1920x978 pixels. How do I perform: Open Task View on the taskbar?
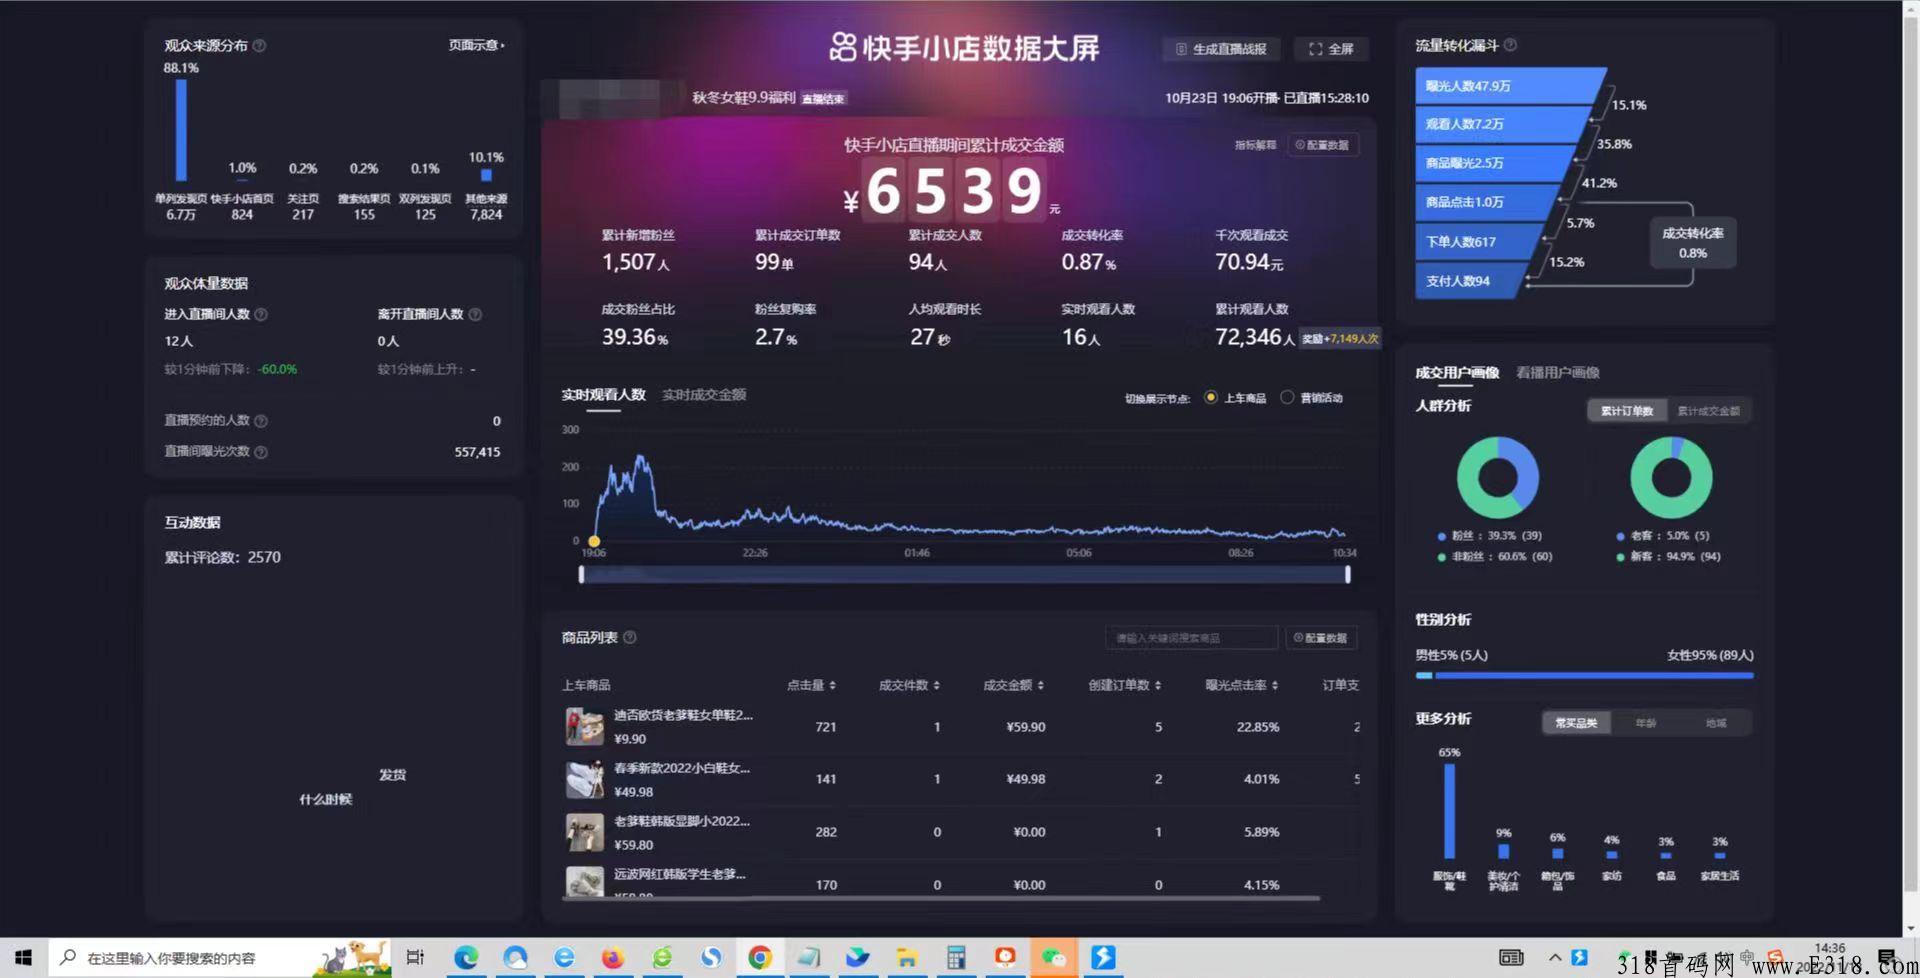pos(415,957)
